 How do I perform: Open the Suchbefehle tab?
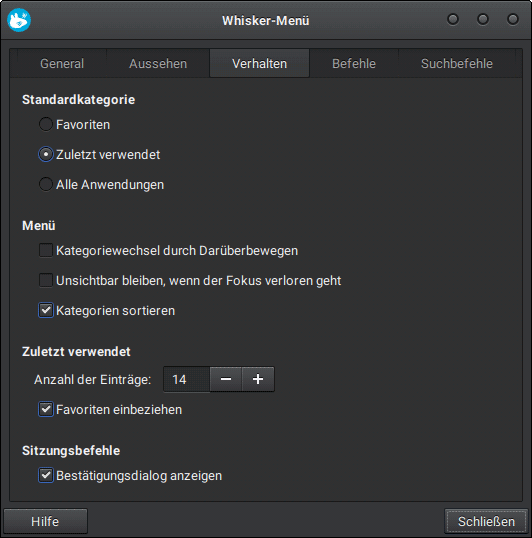pos(457,63)
